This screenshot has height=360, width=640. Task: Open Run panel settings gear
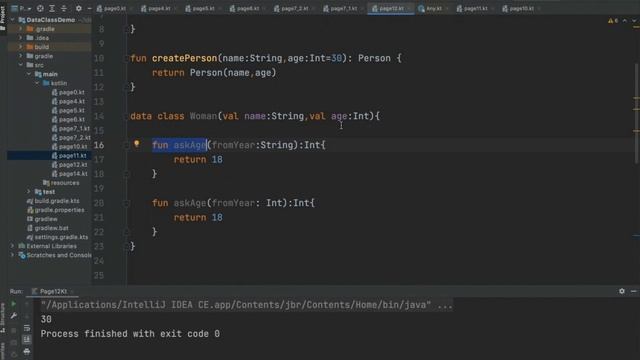click(622, 291)
